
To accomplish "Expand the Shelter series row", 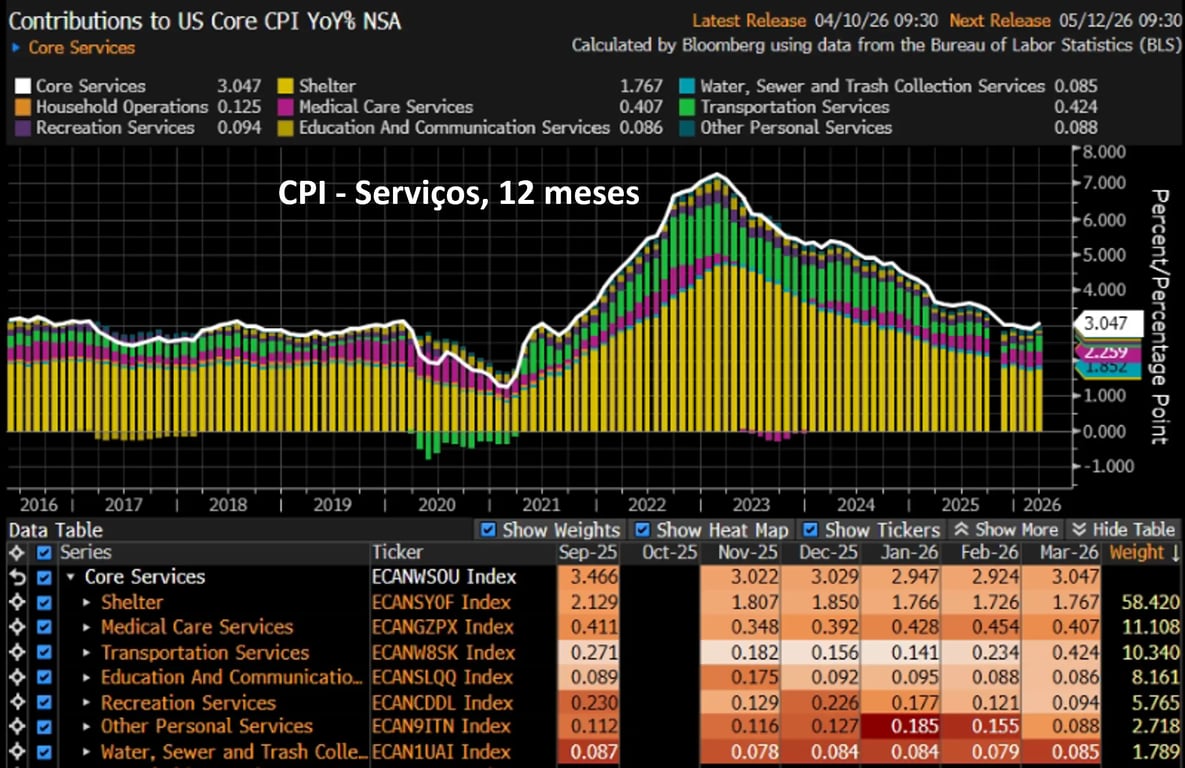I will click(x=87, y=602).
